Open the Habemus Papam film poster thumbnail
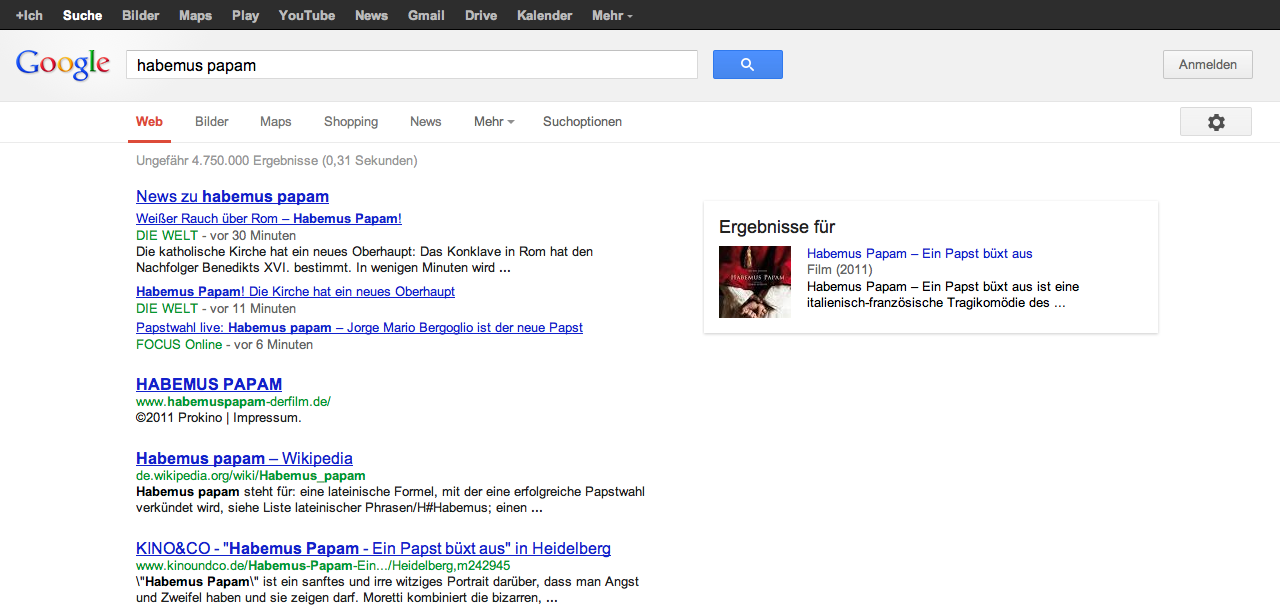 point(754,282)
